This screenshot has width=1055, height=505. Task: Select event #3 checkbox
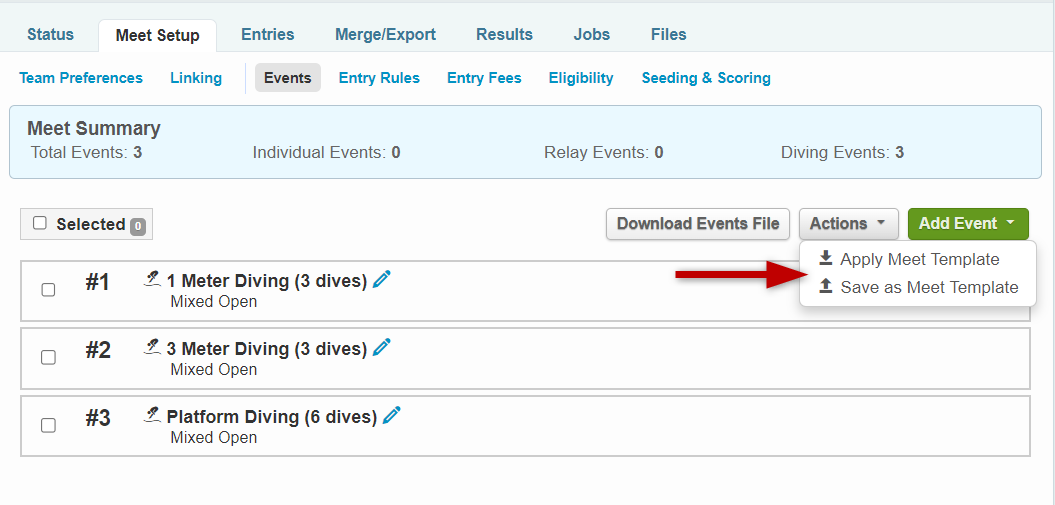click(48, 425)
